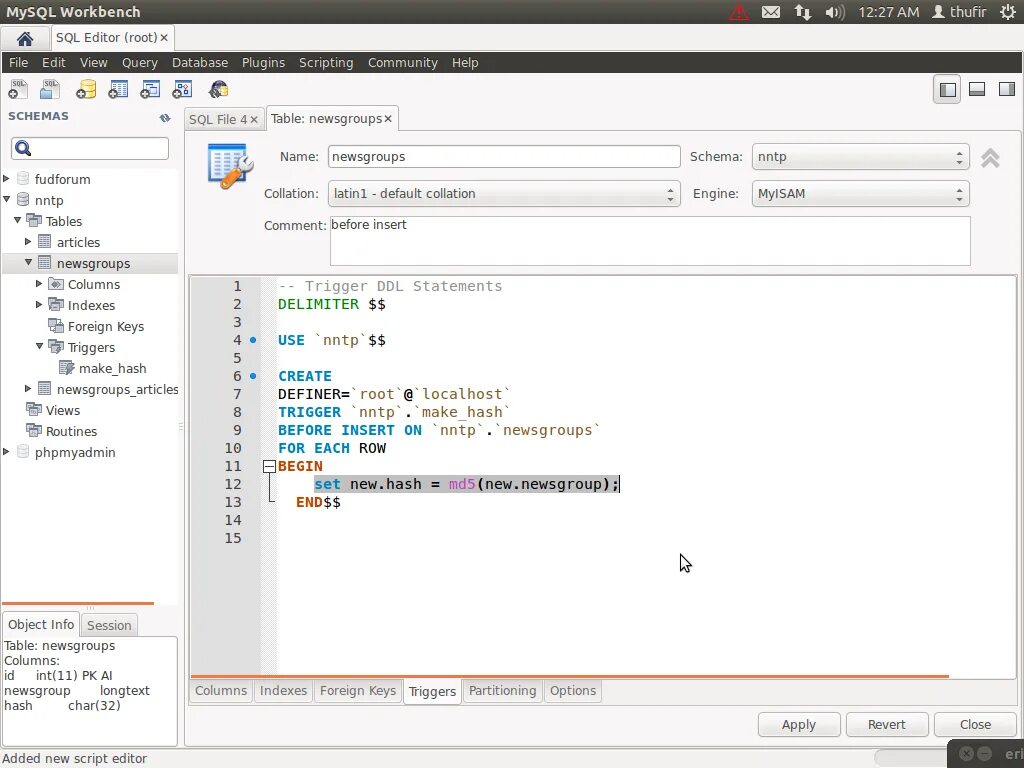
Task: Close the Table: newsgroups tab
Action: [388, 119]
